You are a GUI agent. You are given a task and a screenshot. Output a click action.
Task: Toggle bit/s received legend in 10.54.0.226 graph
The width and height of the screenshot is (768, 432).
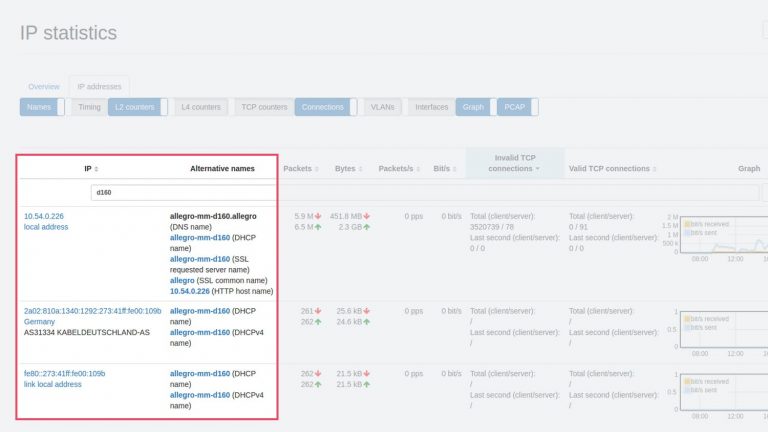(707, 224)
